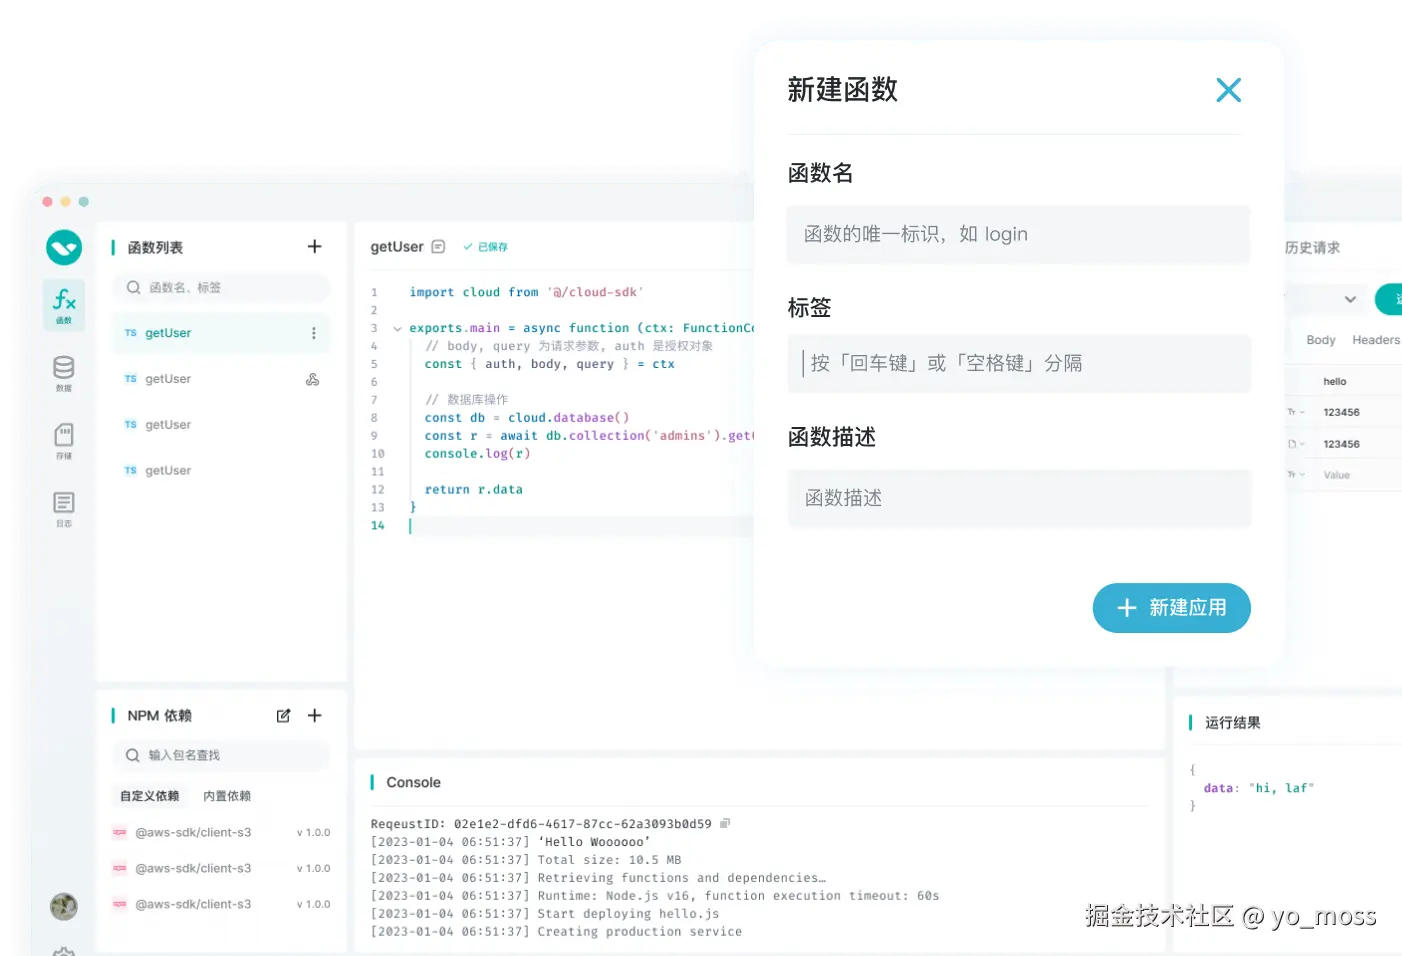Click the 新建应用 button
The height and width of the screenshot is (956, 1402).
1171,608
